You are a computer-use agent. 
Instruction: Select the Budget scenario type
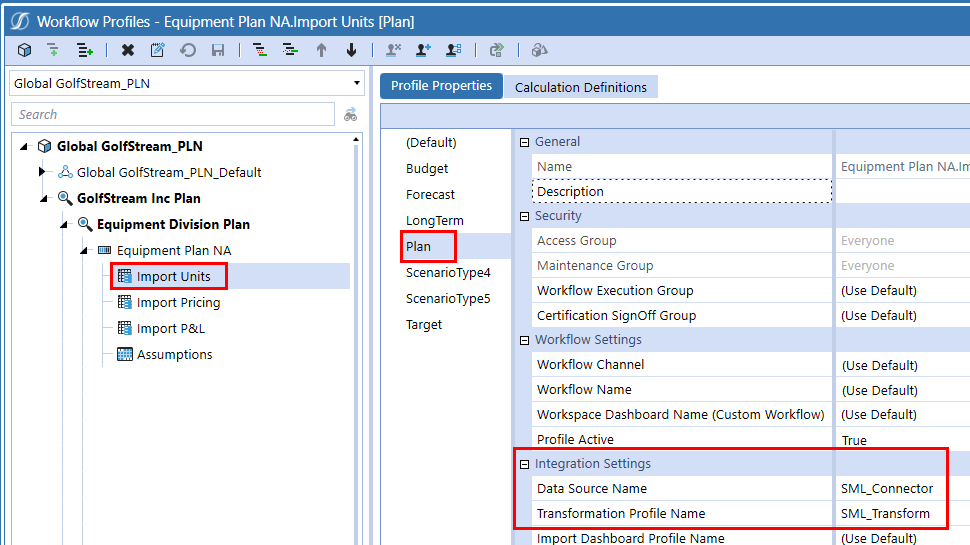pyautogui.click(x=427, y=168)
